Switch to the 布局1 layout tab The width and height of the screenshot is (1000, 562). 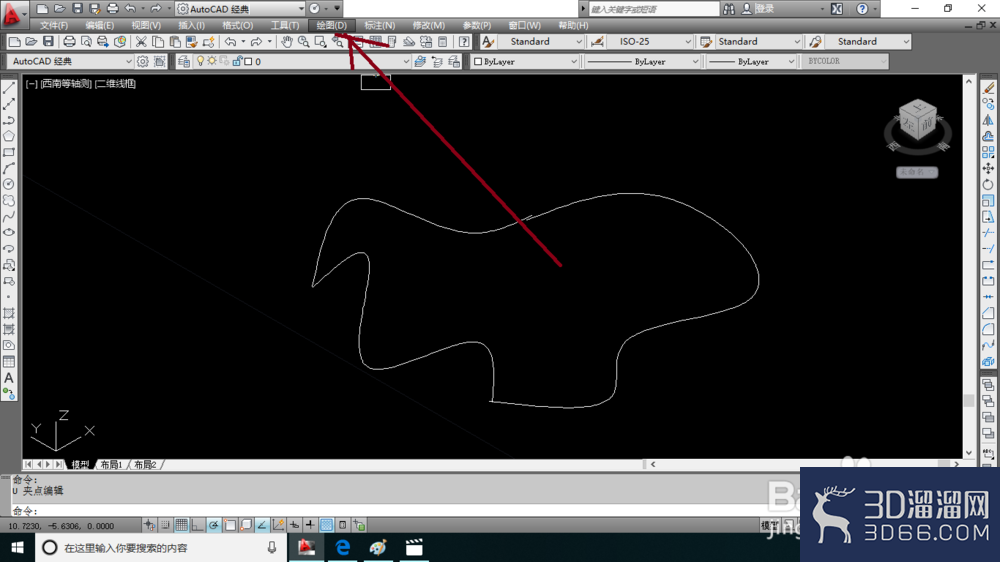coord(111,464)
